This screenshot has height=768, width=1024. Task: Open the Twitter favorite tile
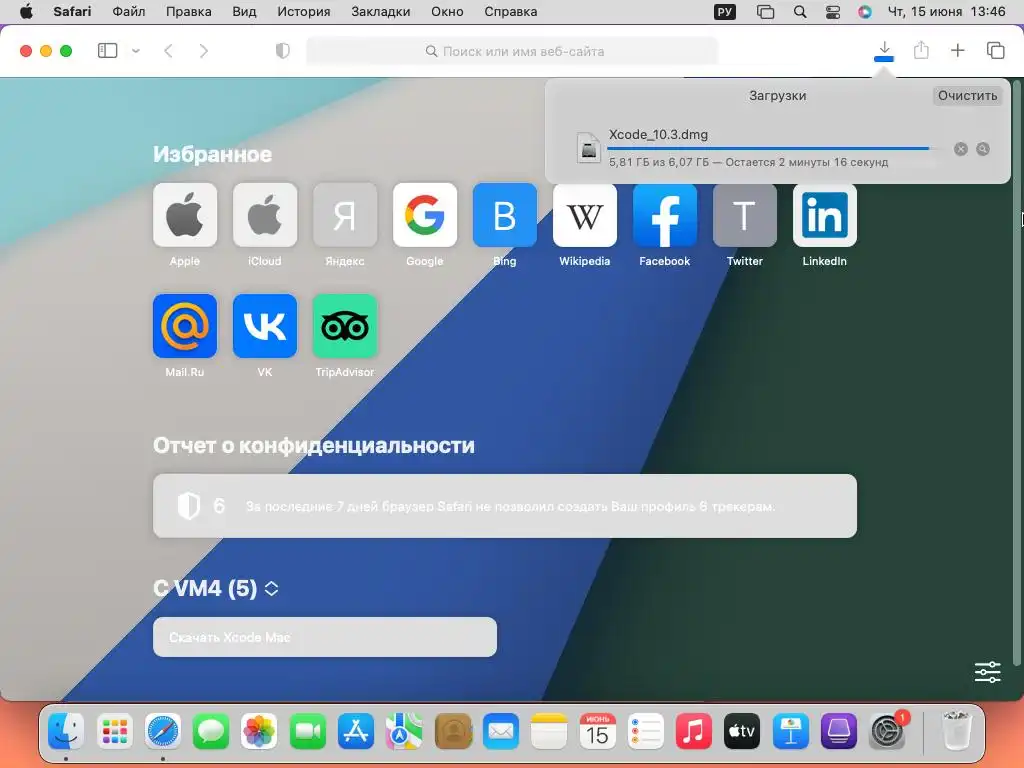click(744, 215)
